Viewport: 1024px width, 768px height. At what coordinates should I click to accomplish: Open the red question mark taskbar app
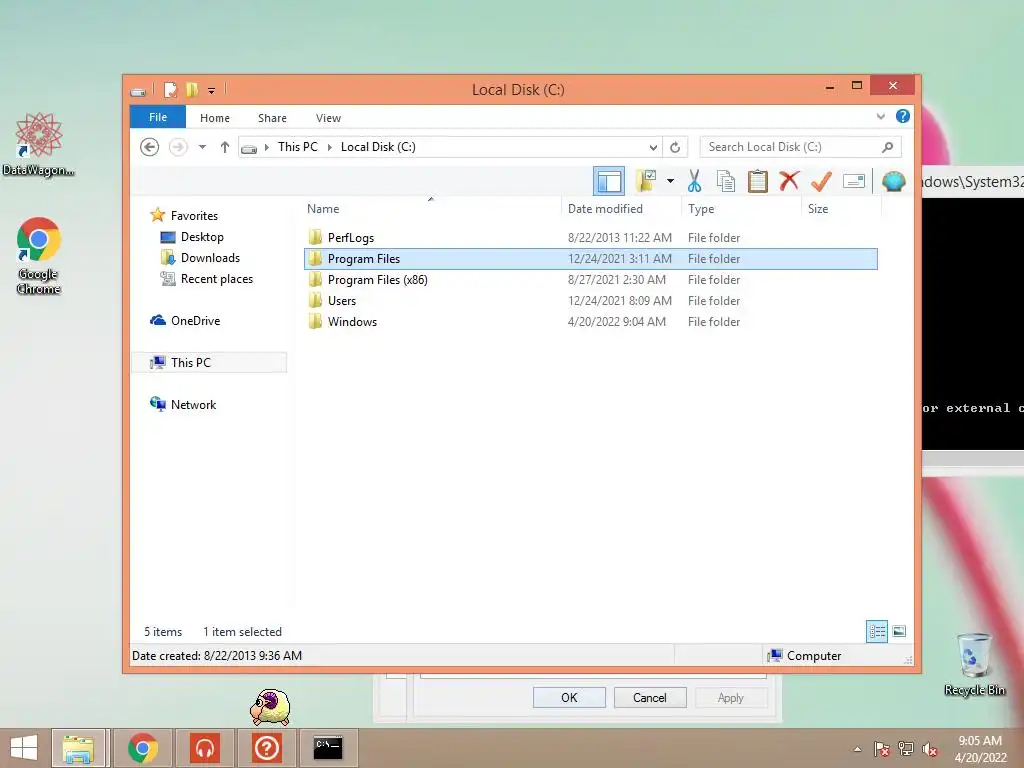[266, 748]
